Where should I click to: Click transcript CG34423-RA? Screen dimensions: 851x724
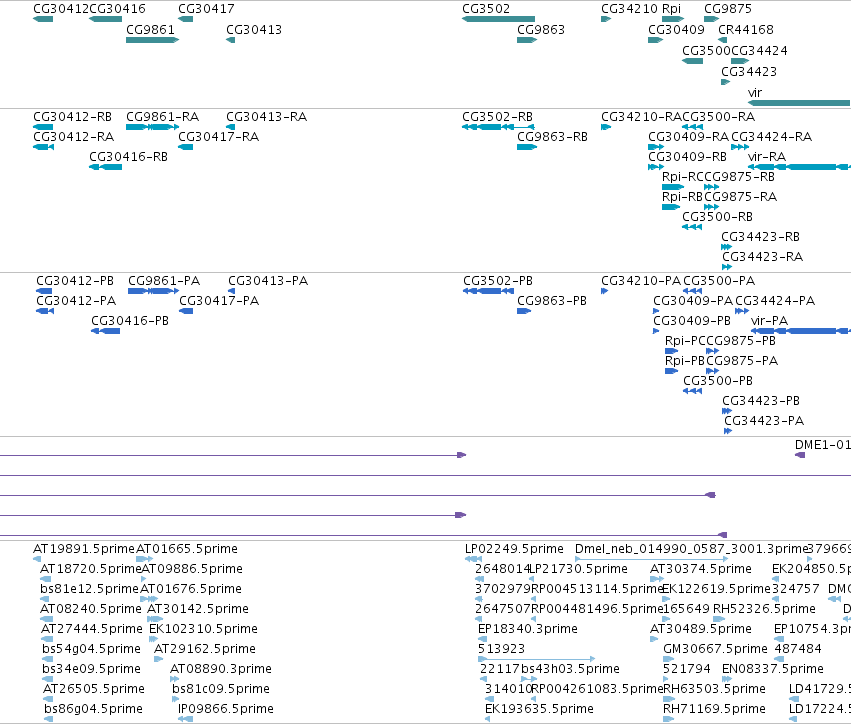click(x=762, y=257)
